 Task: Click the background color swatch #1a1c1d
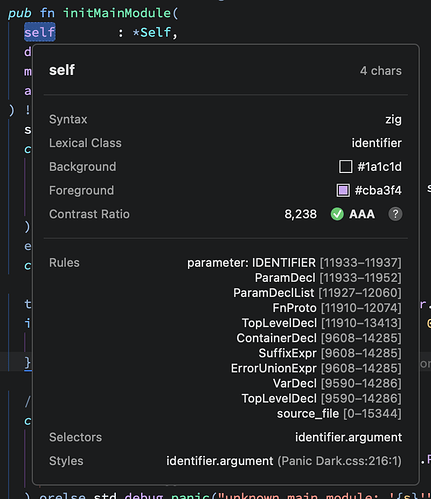click(345, 166)
